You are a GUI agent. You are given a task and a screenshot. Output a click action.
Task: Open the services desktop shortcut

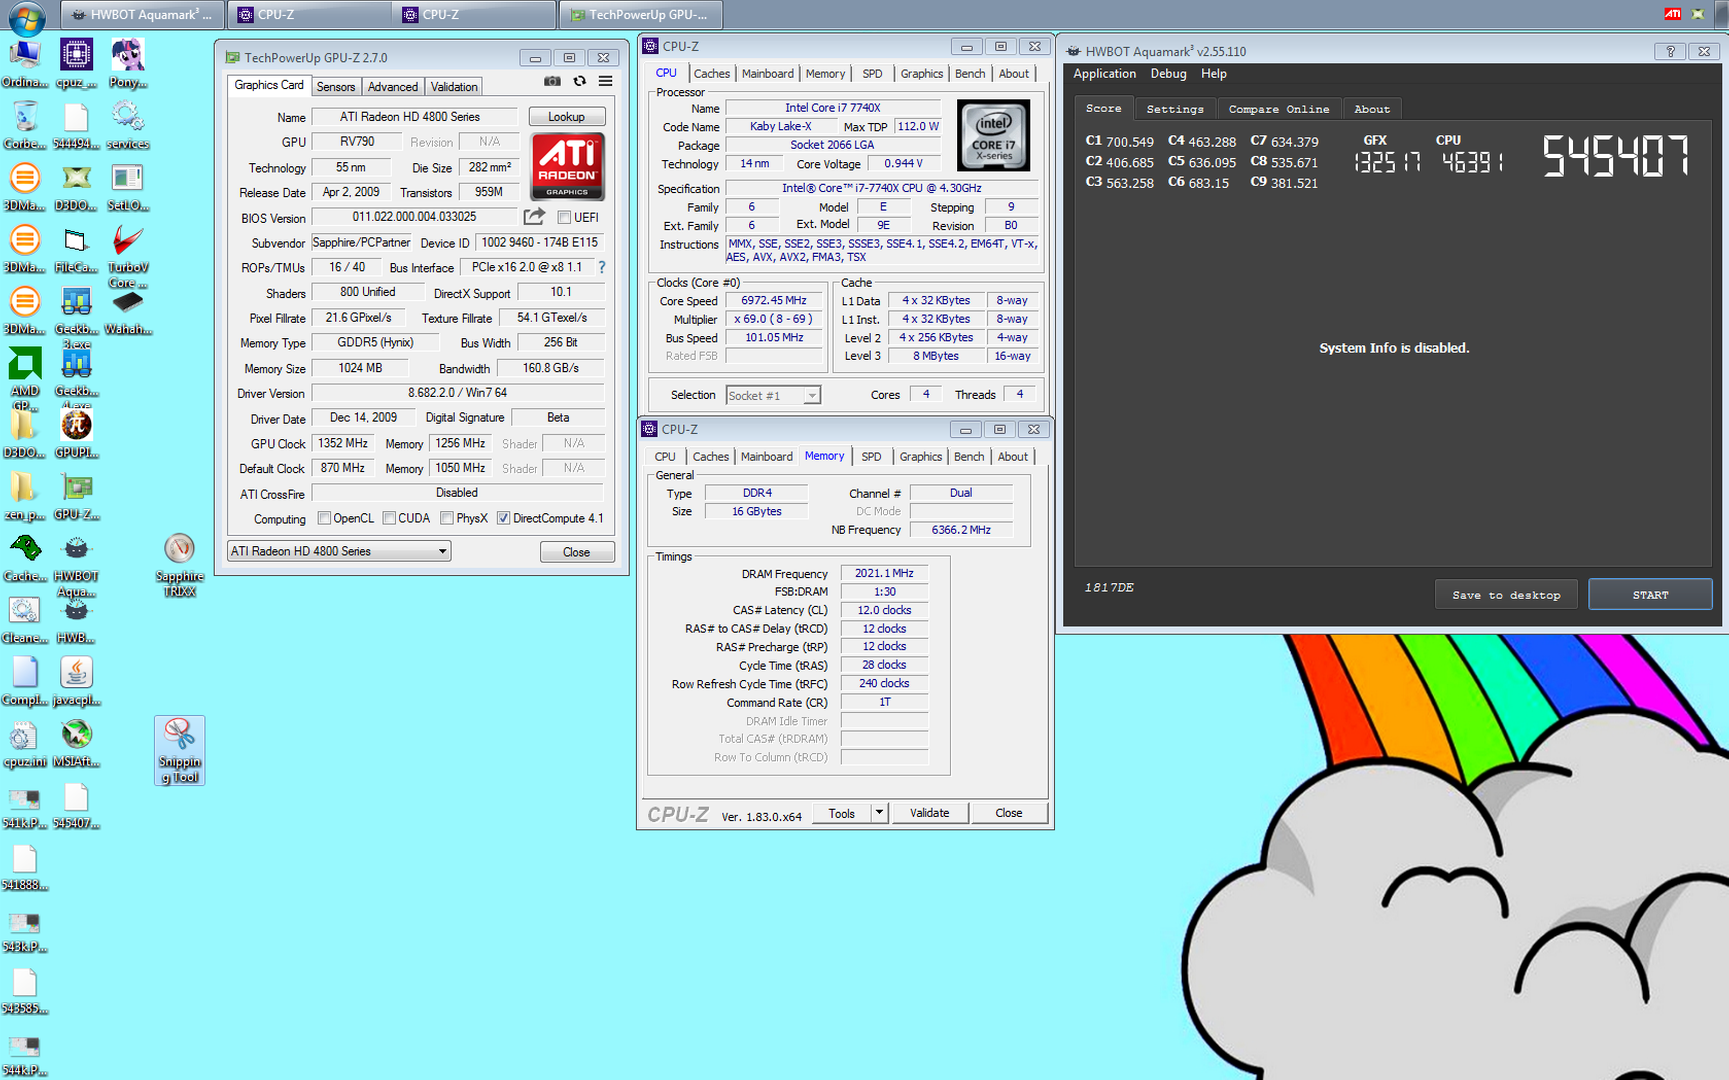(x=128, y=125)
